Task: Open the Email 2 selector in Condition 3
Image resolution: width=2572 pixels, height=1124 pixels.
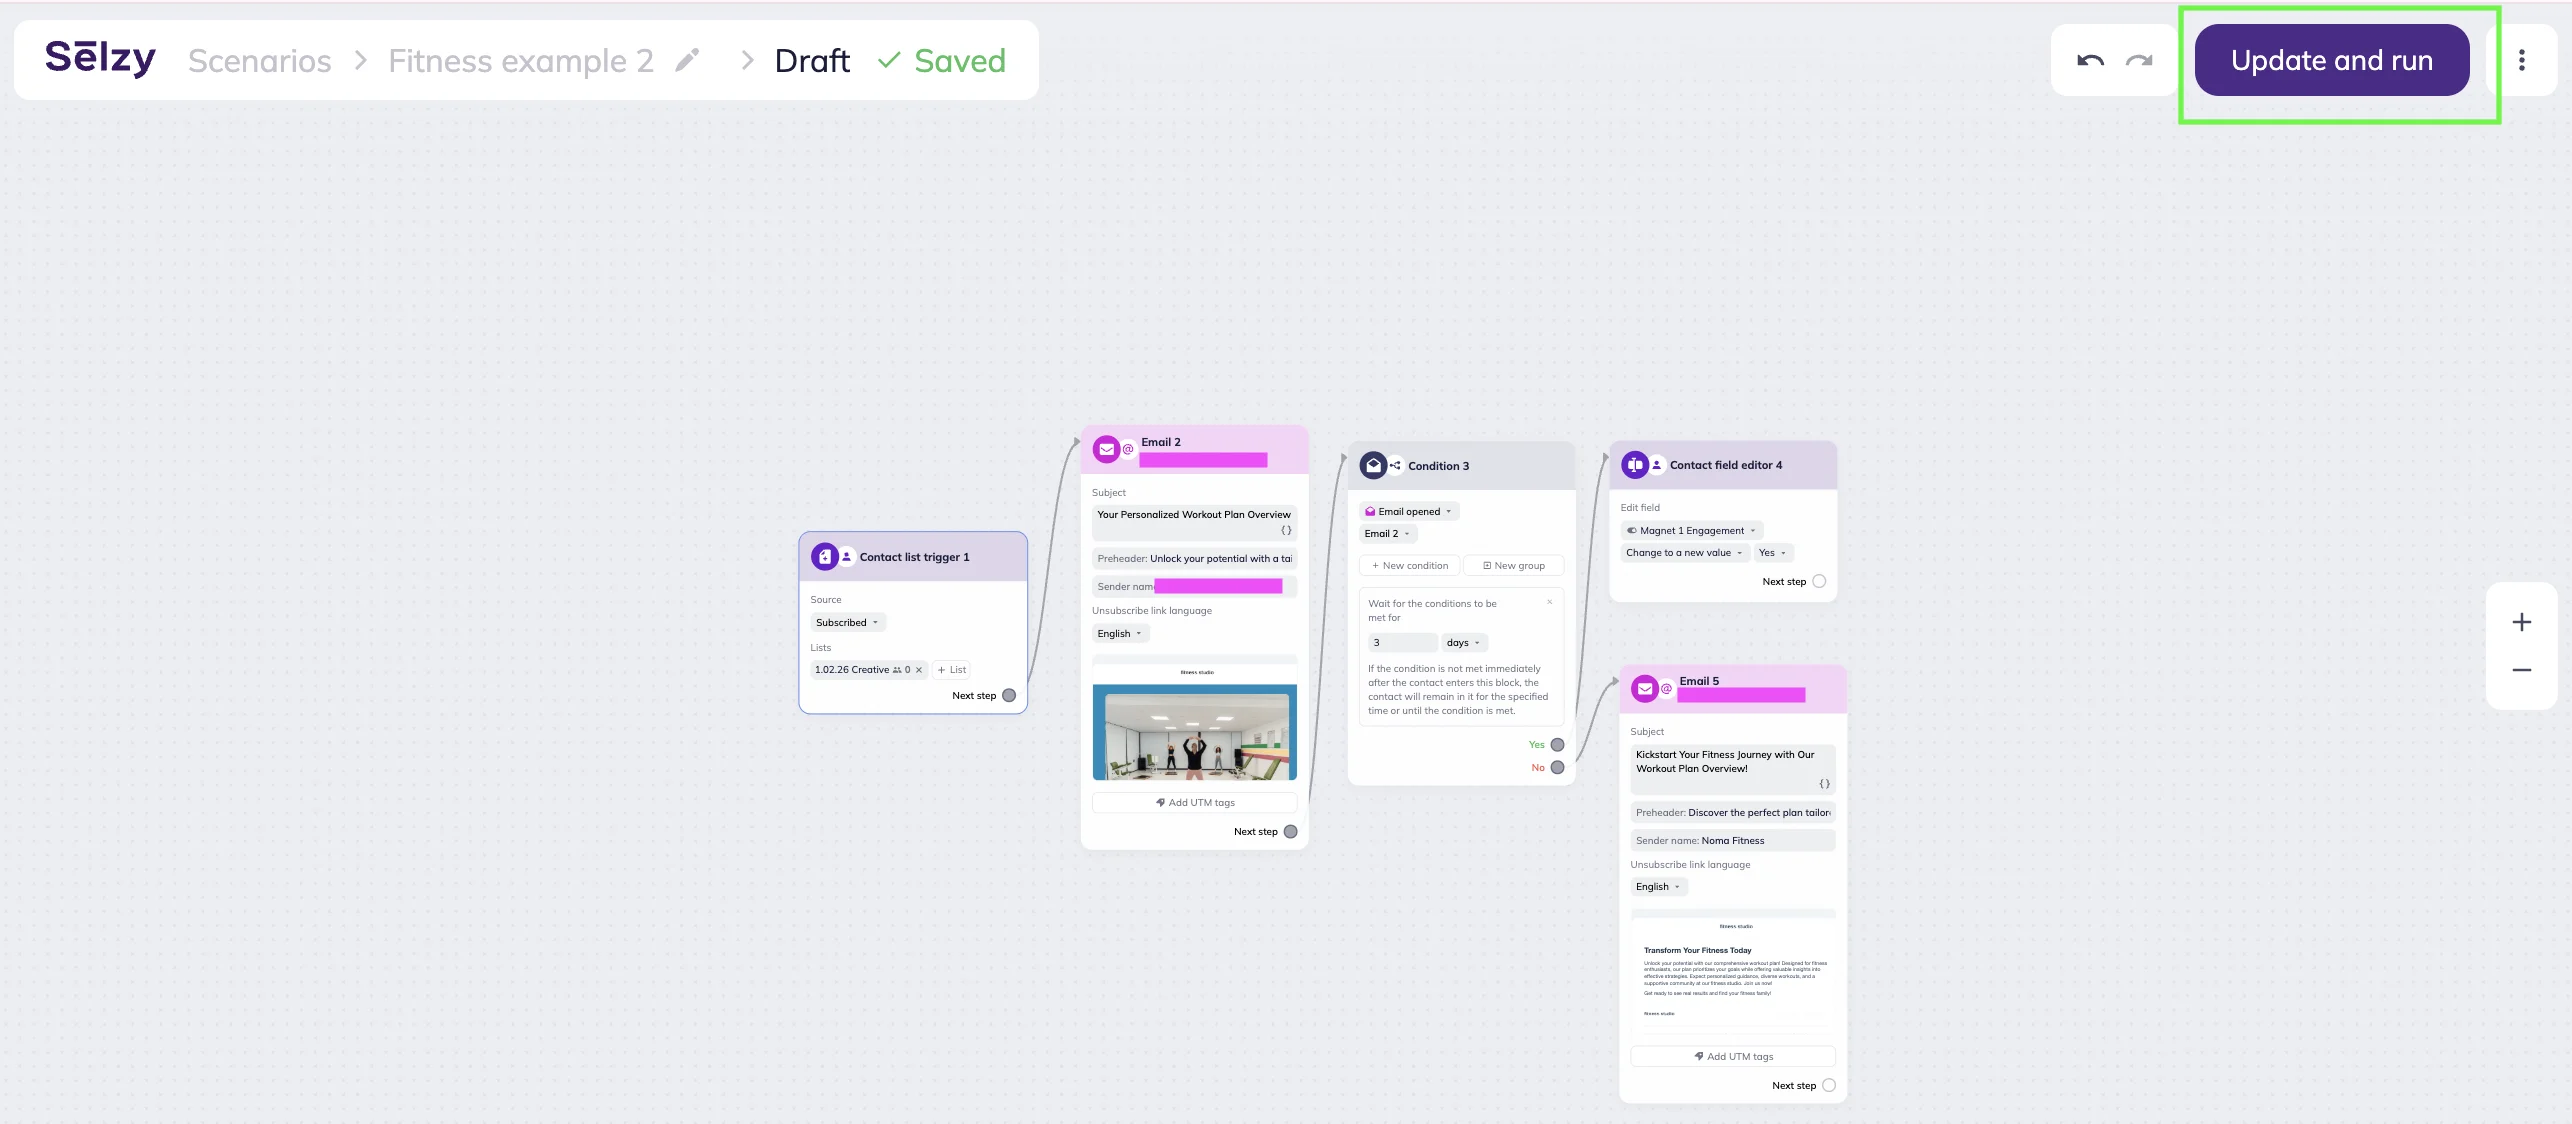Action: (1388, 534)
